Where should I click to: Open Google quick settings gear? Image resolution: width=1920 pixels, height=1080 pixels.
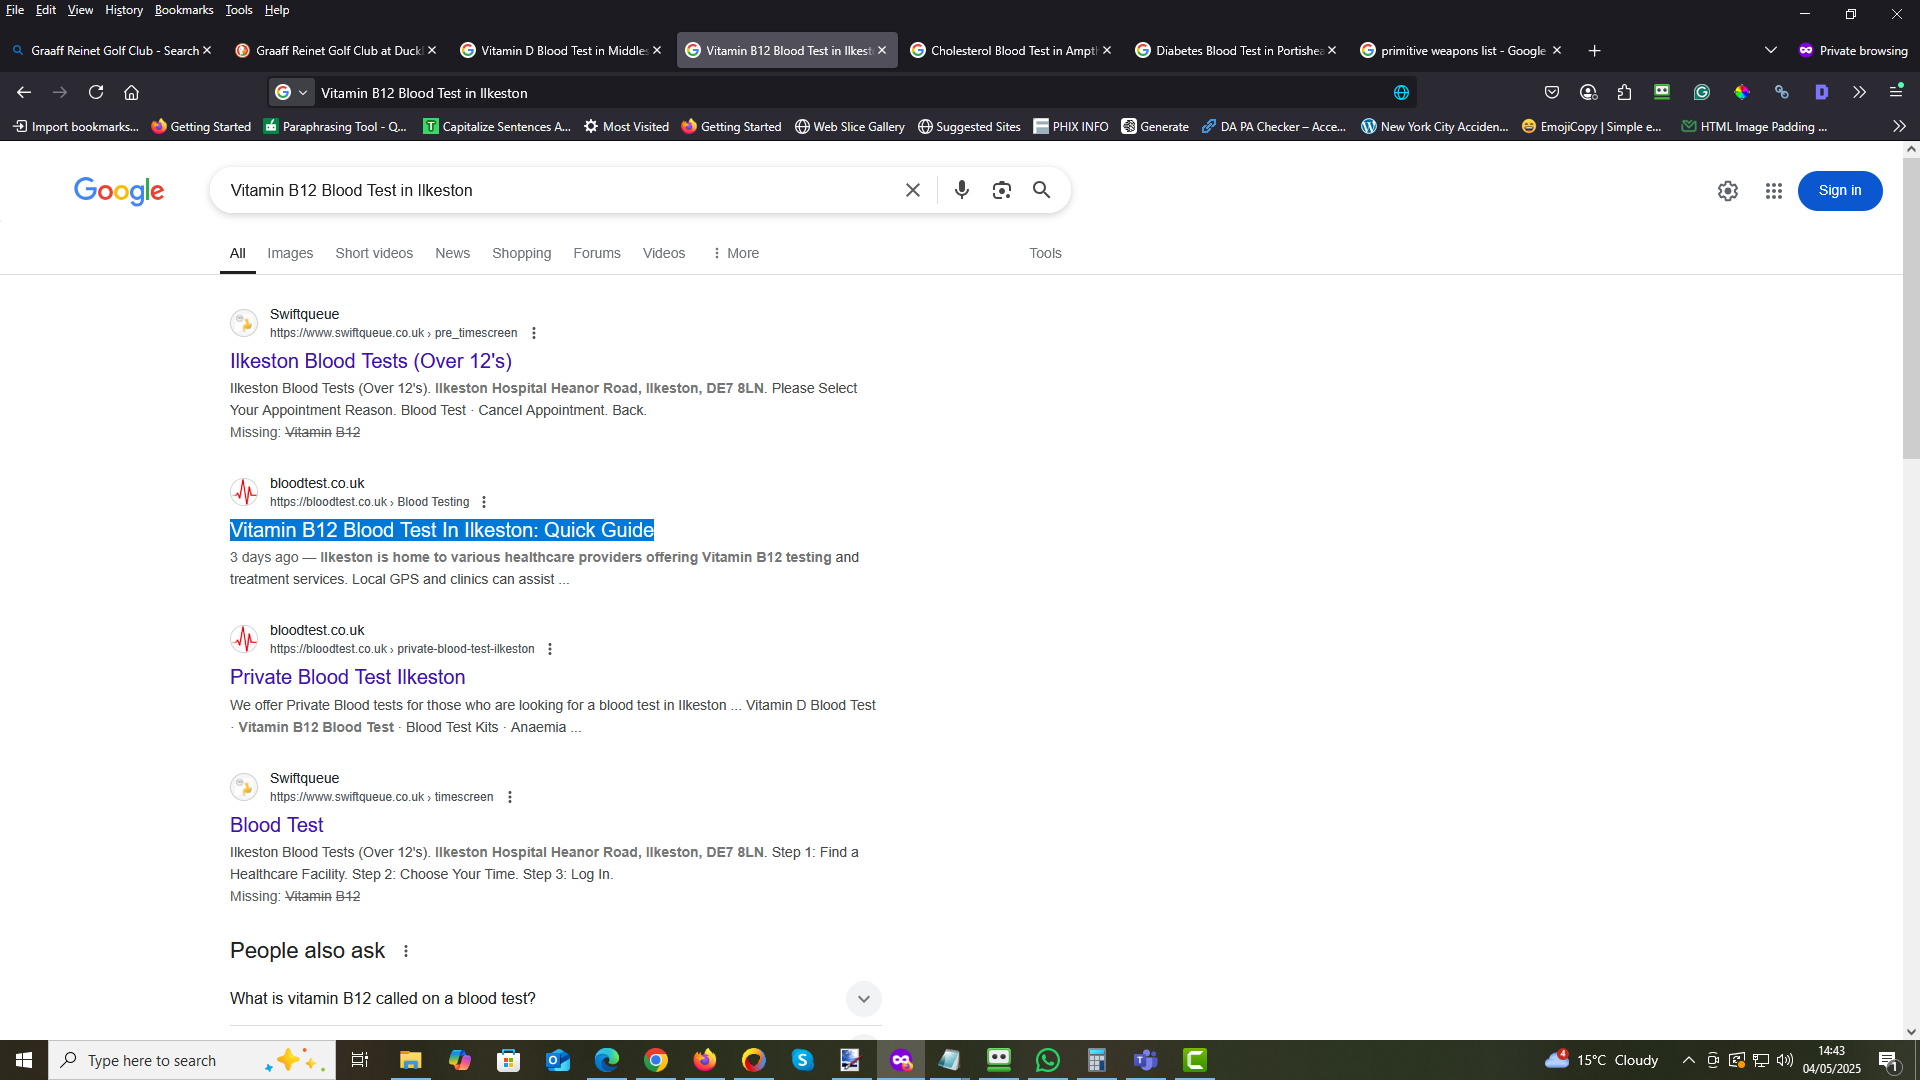pos(1727,191)
